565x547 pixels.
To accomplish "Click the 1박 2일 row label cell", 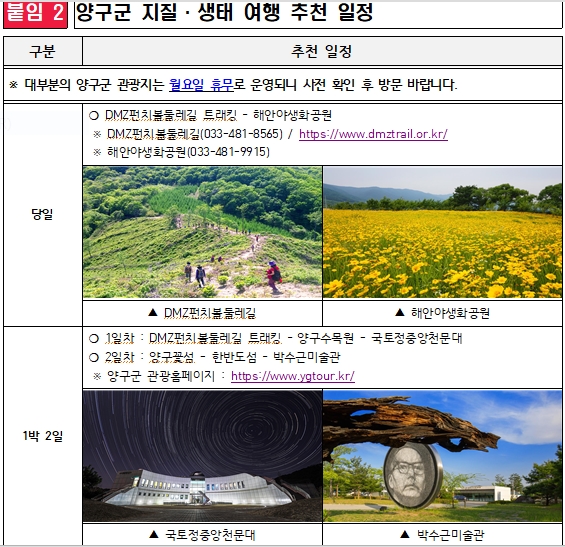I will (x=43, y=436).
